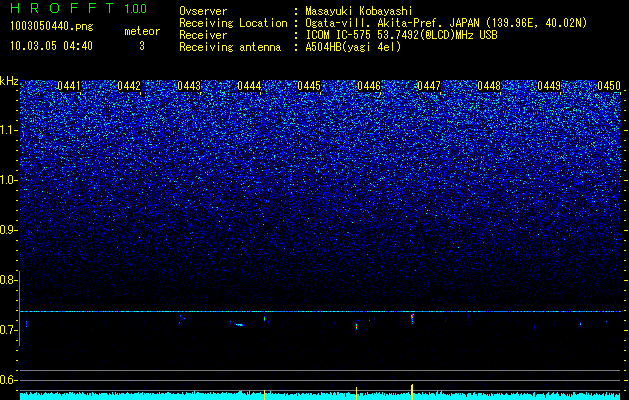Click the 0.9 kHz frequency label
The height and width of the screenshot is (400, 629).
click(8, 230)
